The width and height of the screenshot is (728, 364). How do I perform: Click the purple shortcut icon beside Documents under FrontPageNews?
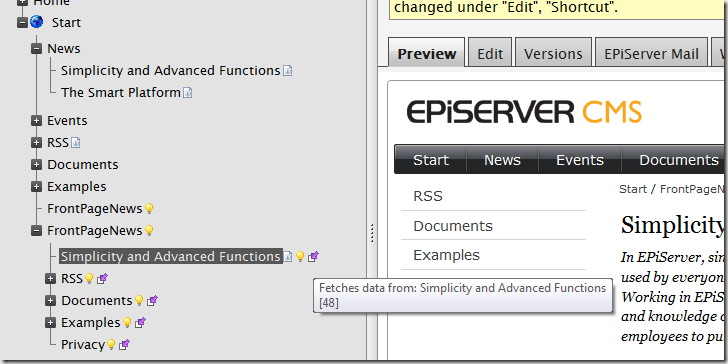(152, 300)
